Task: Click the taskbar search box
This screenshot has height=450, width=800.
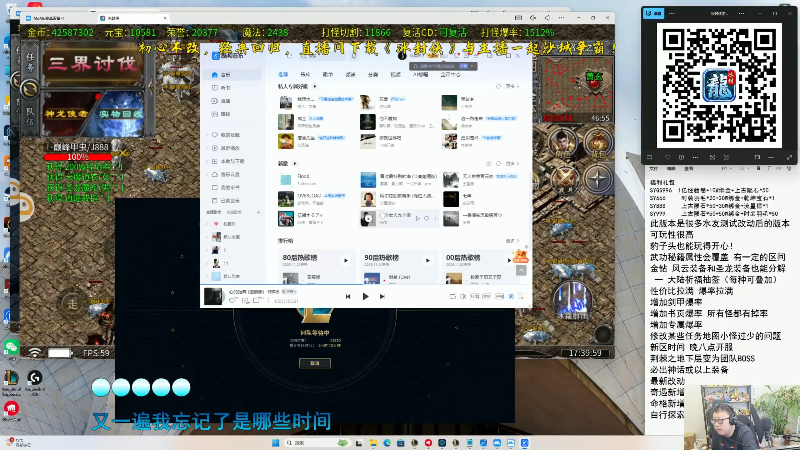Action: 316,443
